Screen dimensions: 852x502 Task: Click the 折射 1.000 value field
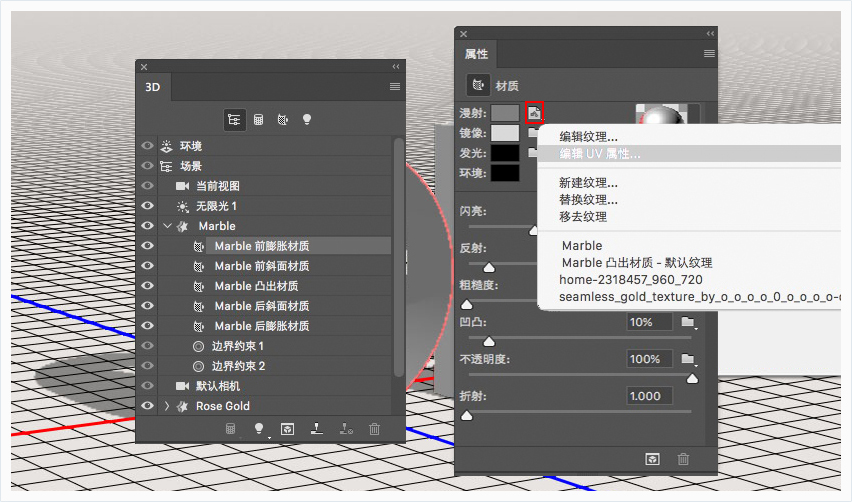649,396
